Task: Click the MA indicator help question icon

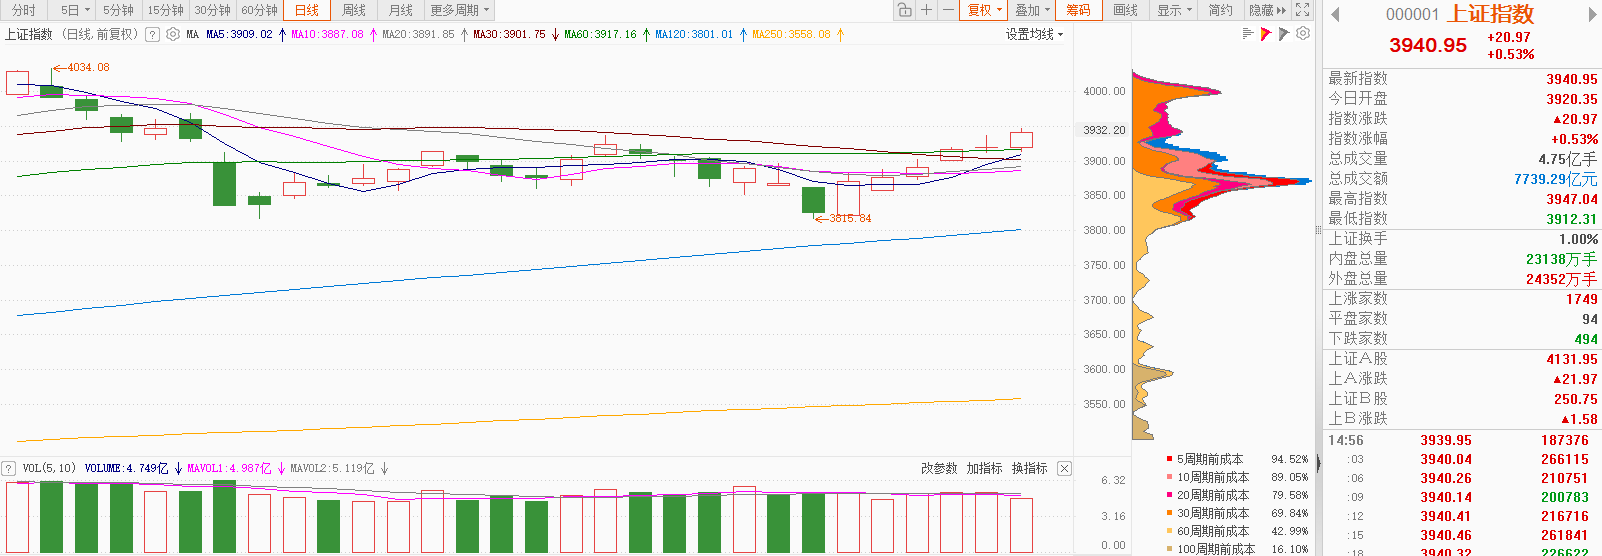Action: [x=152, y=34]
